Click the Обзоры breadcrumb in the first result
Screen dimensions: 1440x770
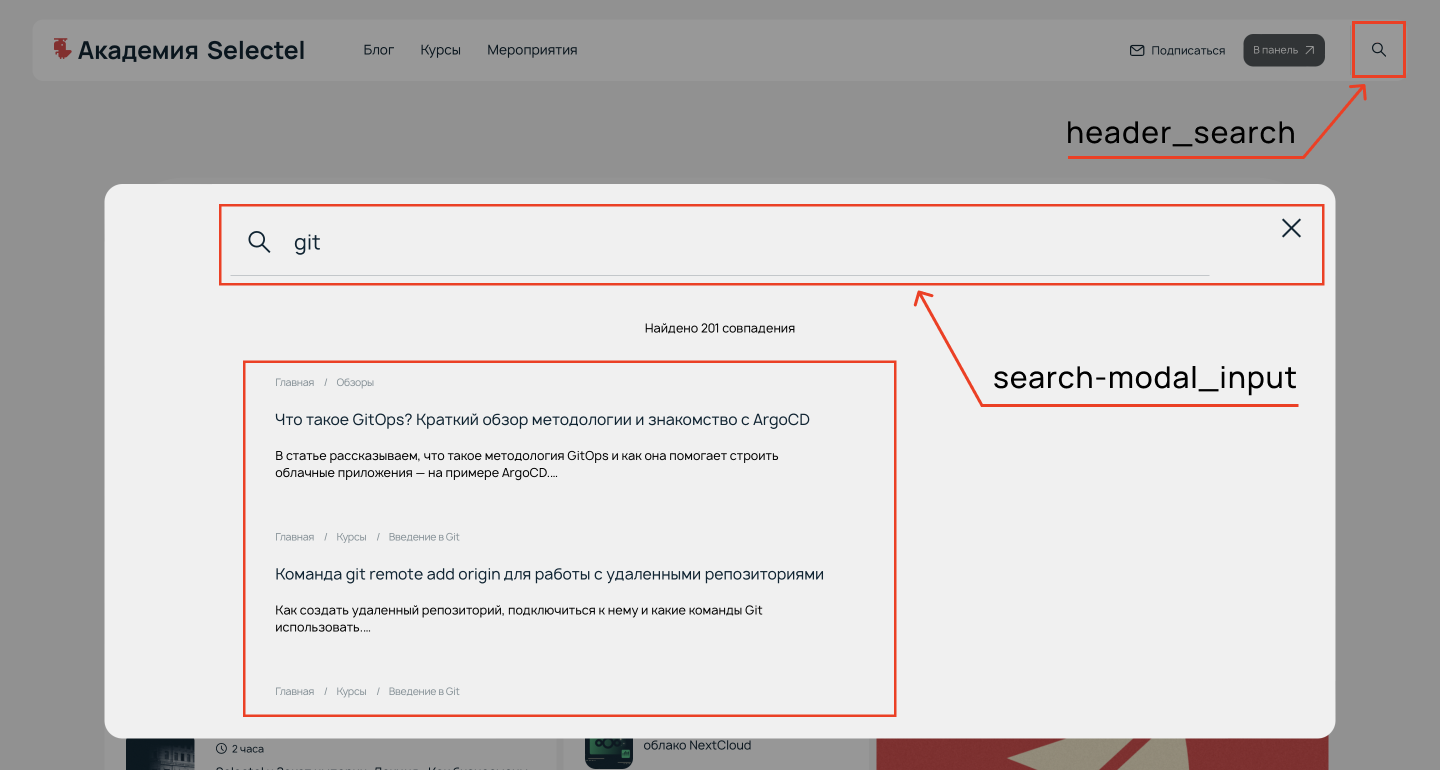355,382
